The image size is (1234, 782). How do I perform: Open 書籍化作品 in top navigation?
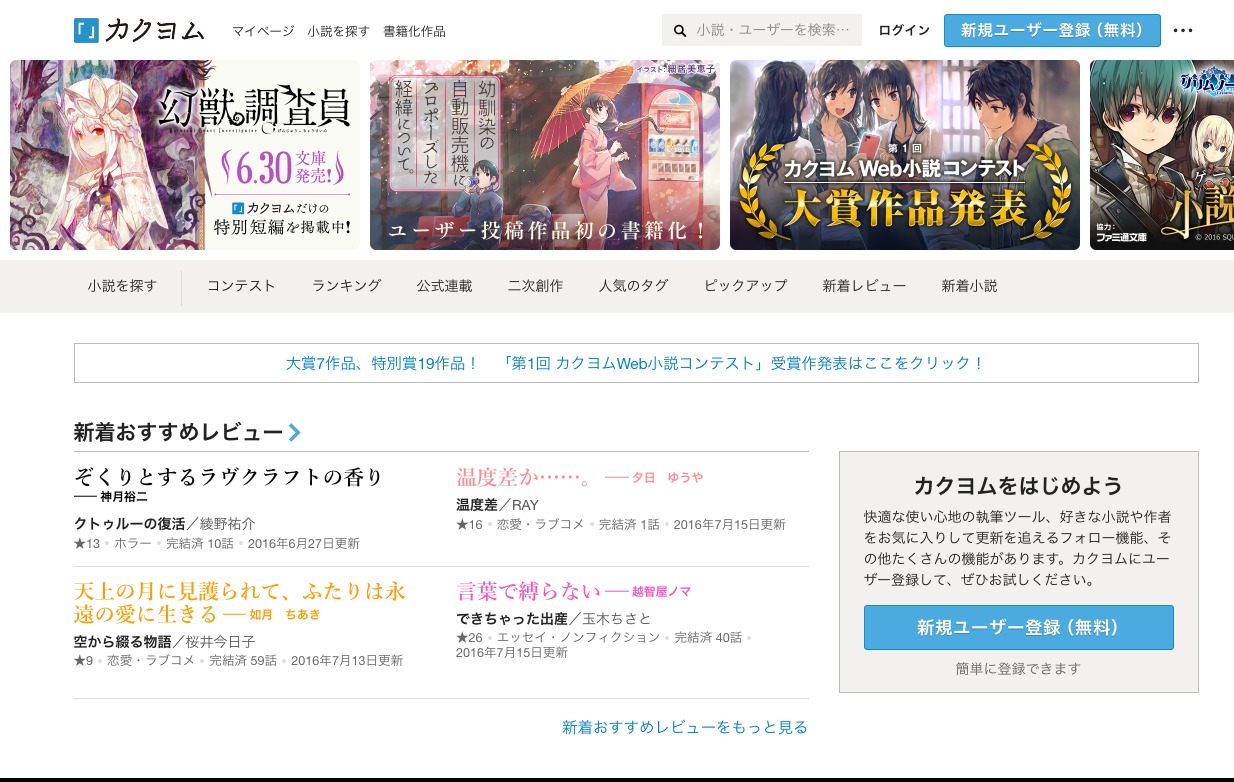(x=415, y=31)
